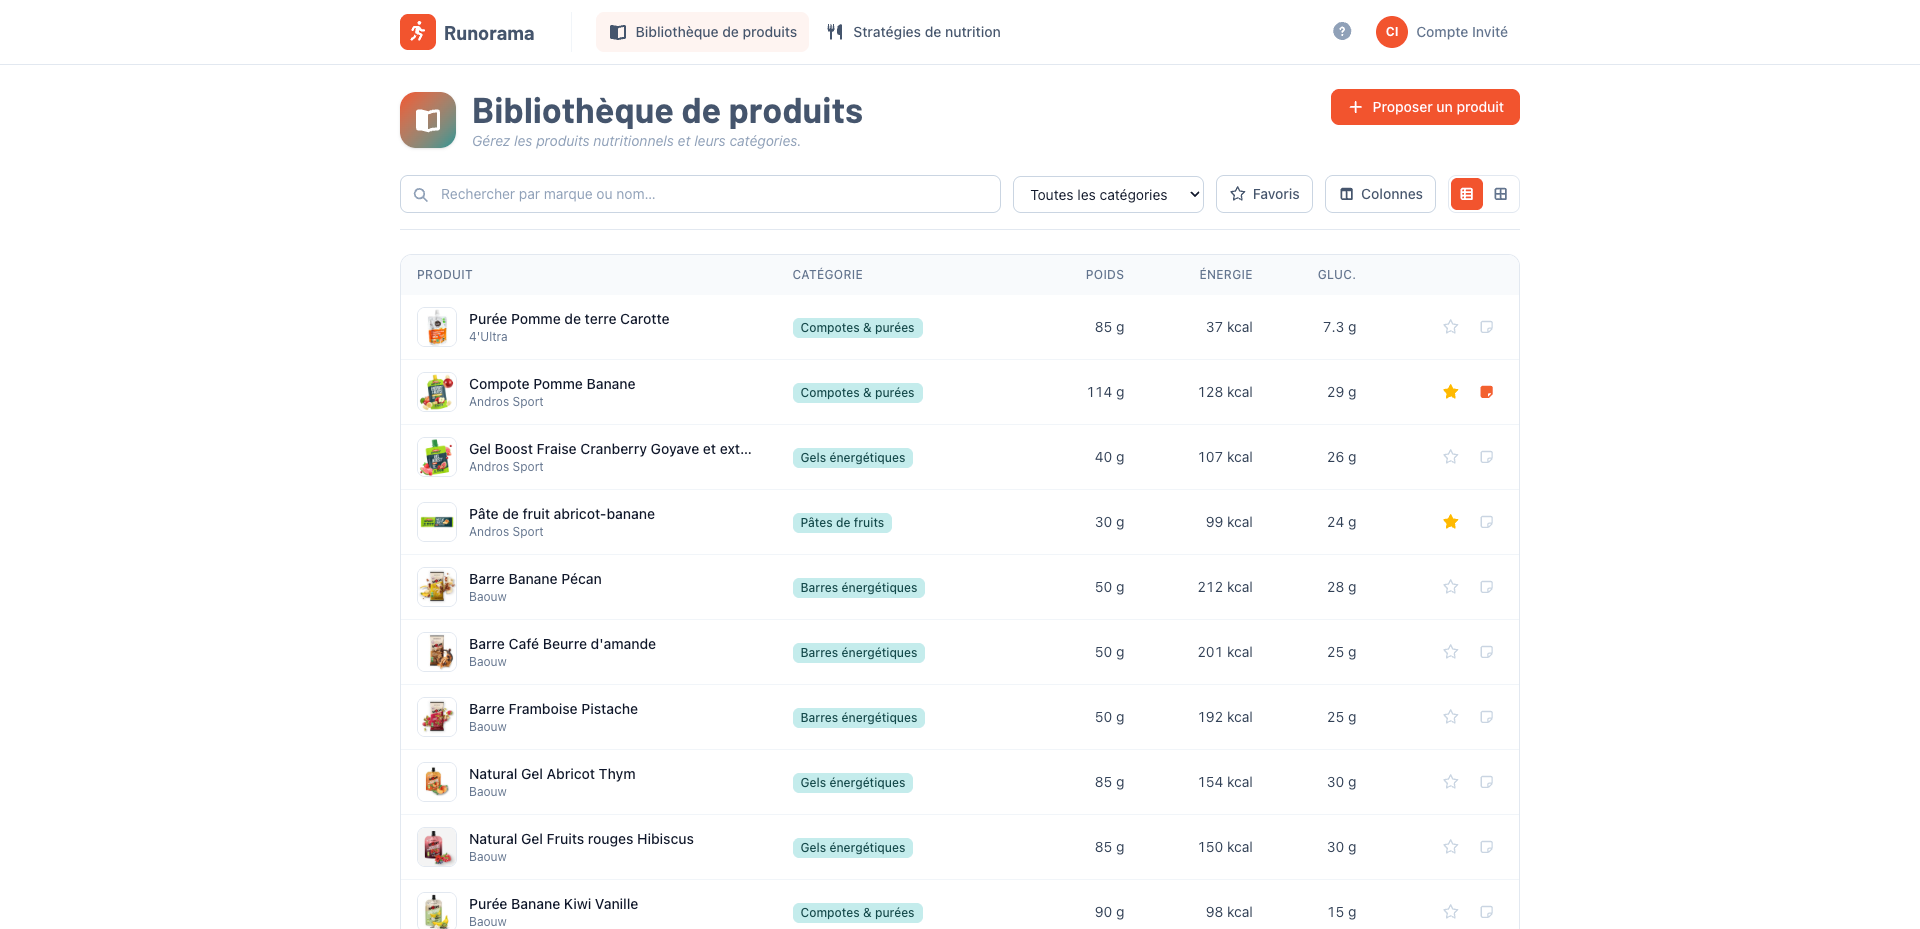This screenshot has width=1920, height=929.
Task: Filter by Favoris button
Action: pyautogui.click(x=1264, y=194)
